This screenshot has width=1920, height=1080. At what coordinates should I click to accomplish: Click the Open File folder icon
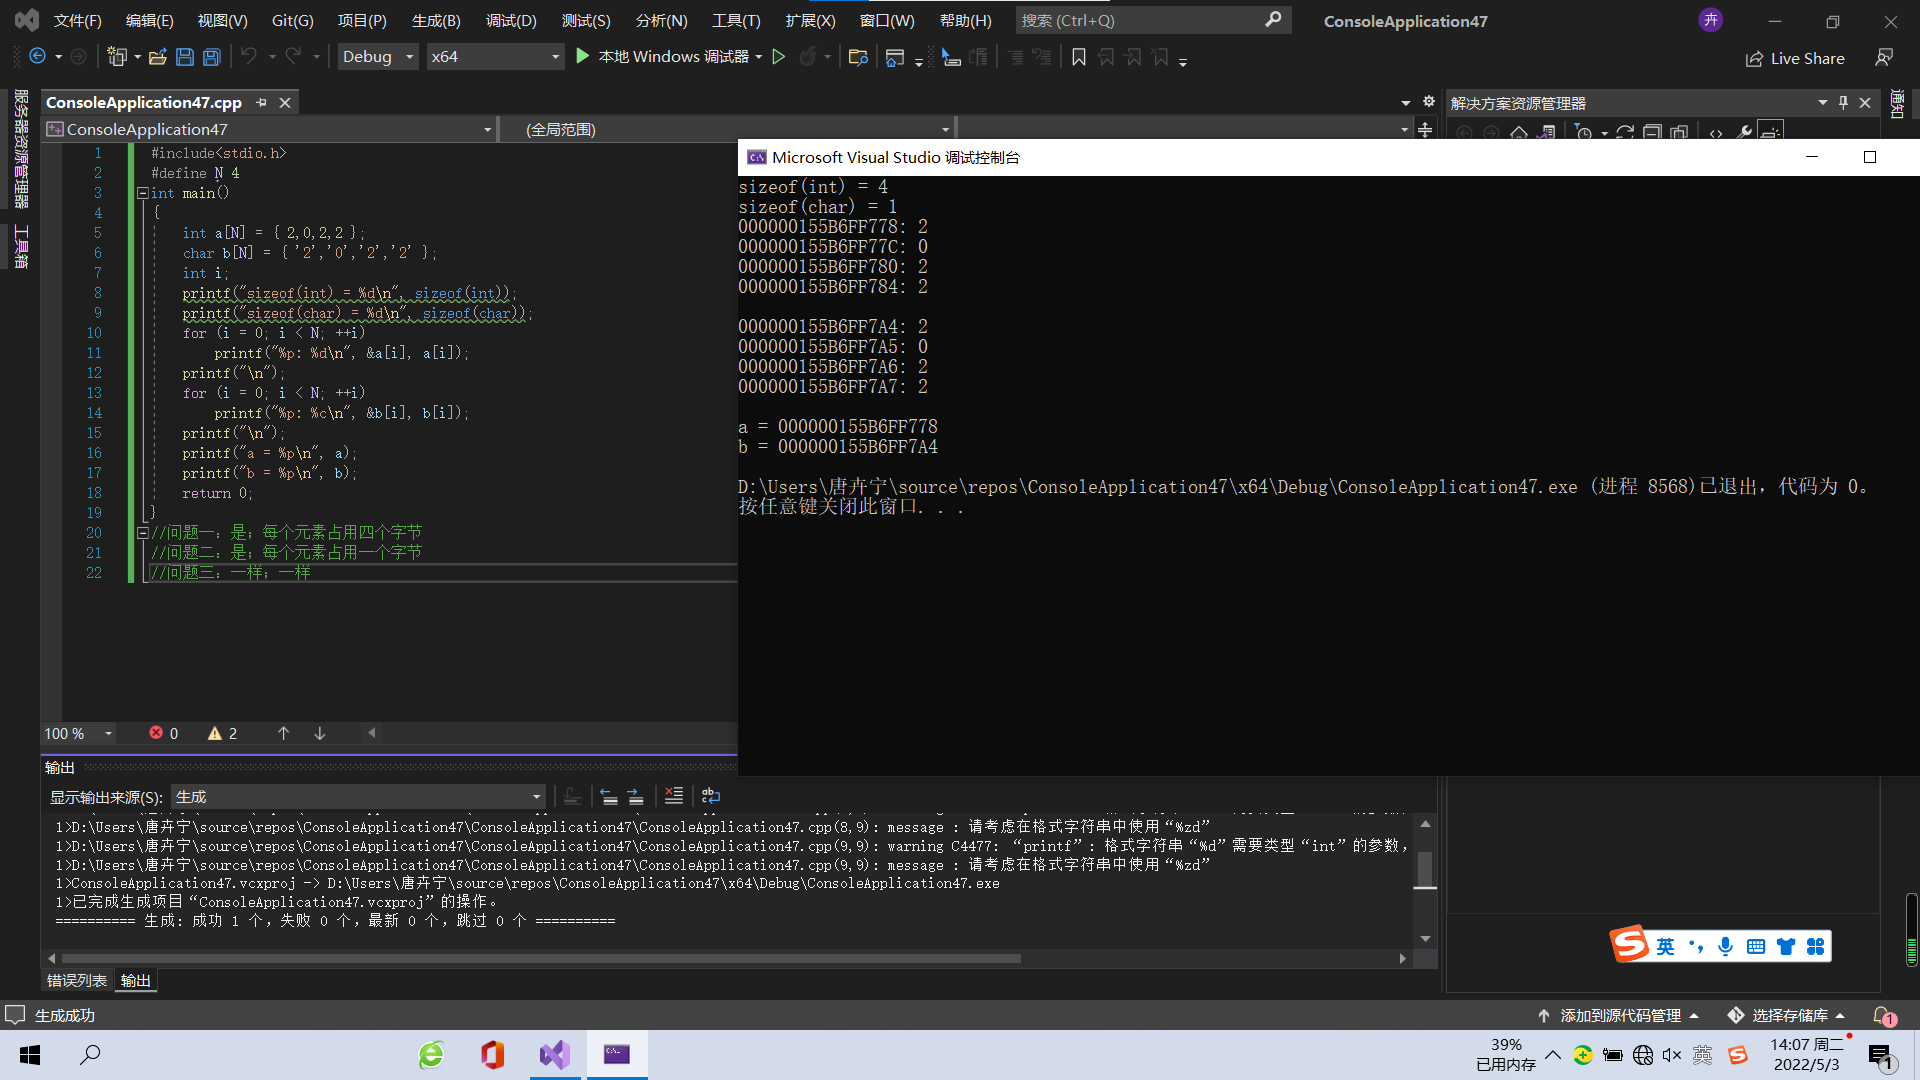(x=157, y=57)
